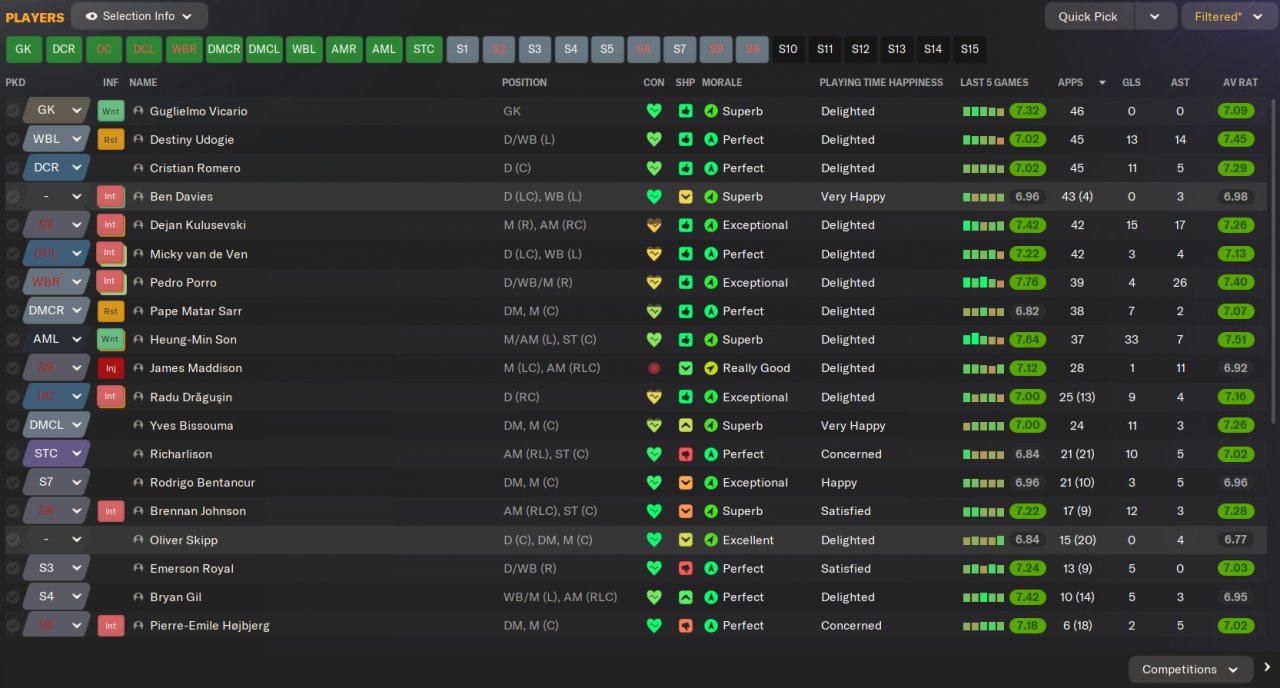
Task: Click the arrow right of Competitions button
Action: [1267, 668]
